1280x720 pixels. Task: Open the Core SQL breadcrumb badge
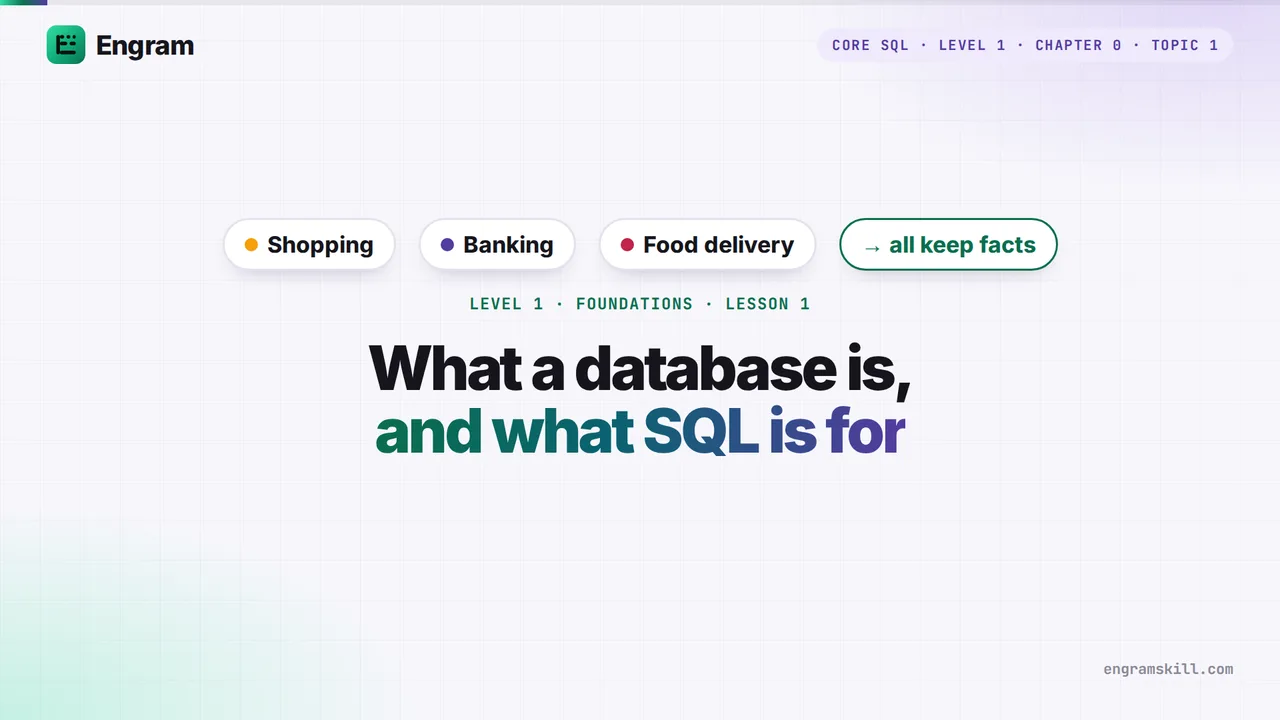coord(1025,45)
